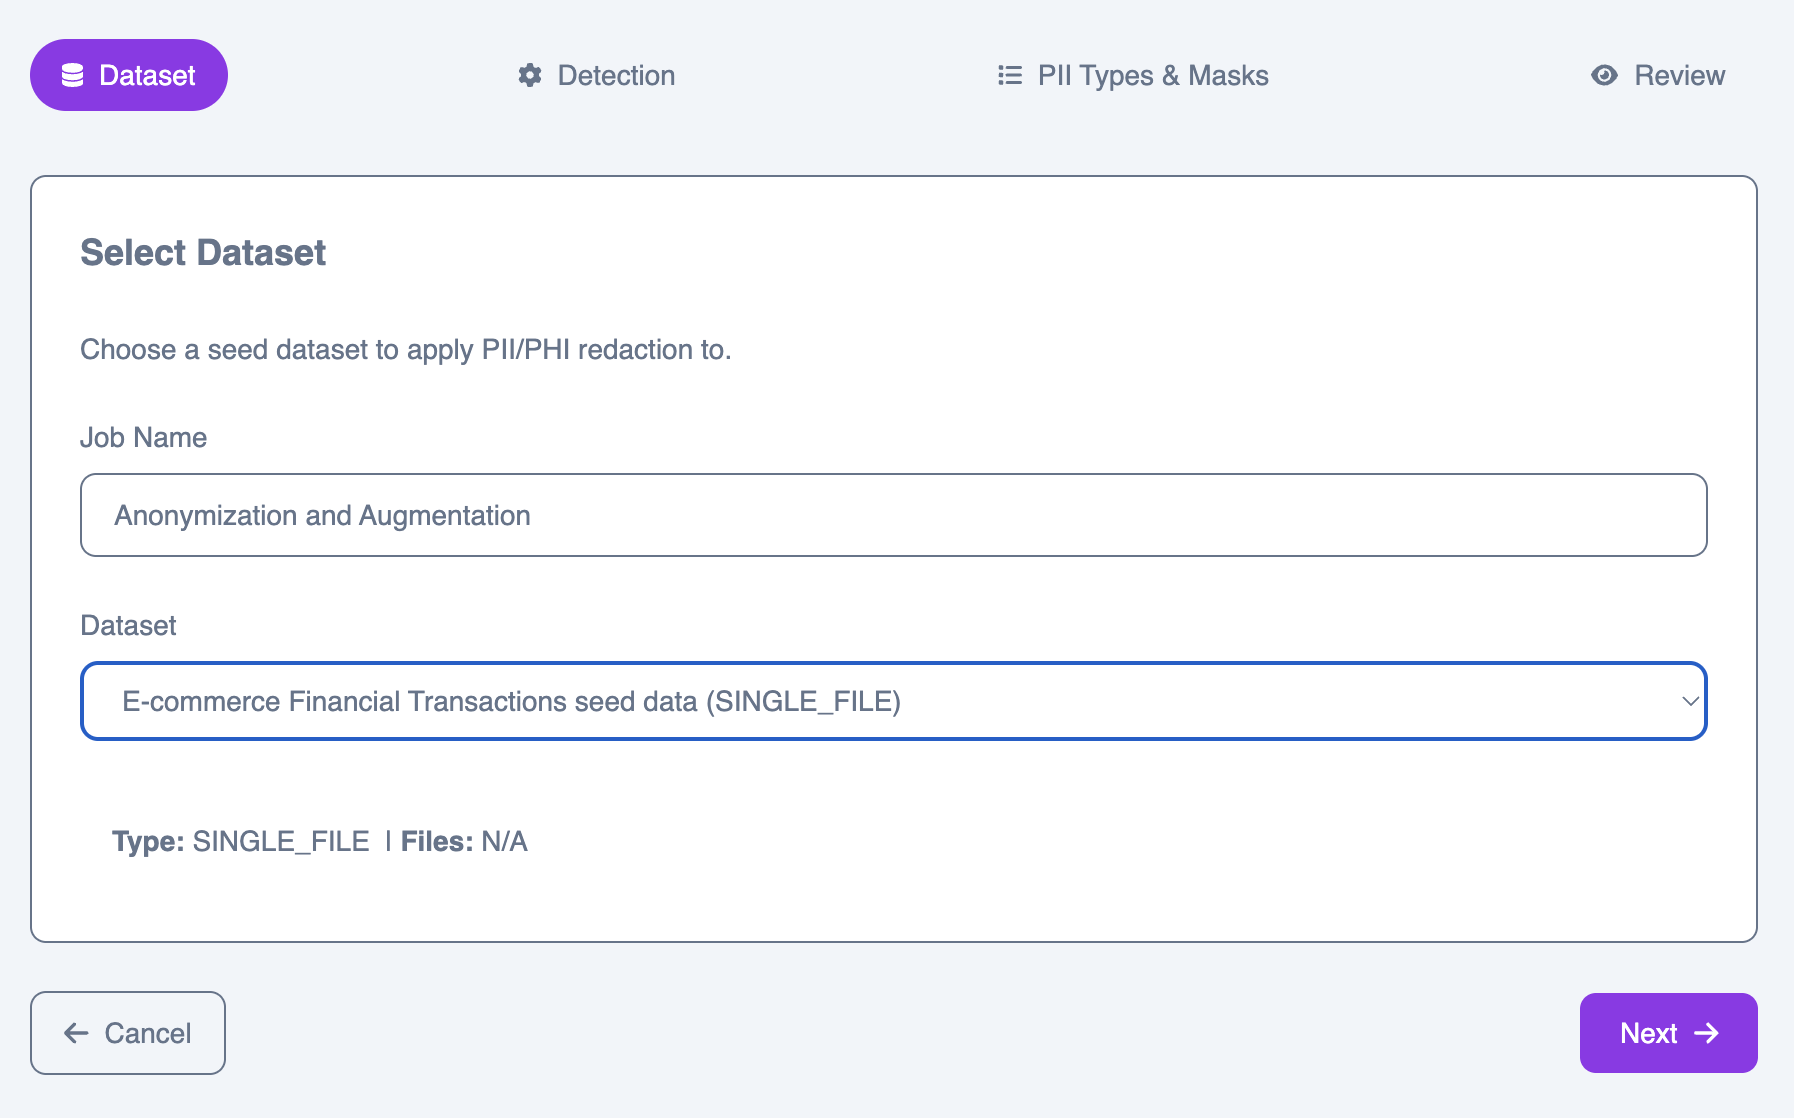Select the Anonymization and Augmentation text
This screenshot has width=1794, height=1118.
[322, 515]
